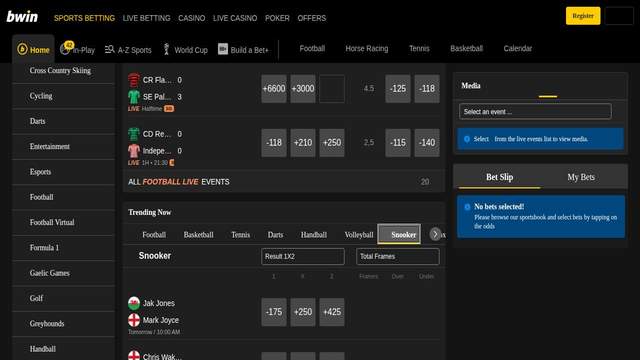Click CD Re... green jersey icon
The height and width of the screenshot is (360, 640).
pyautogui.click(x=133, y=134)
